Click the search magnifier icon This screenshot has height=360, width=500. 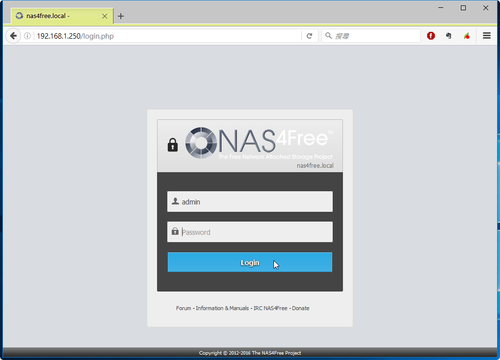pyautogui.click(x=328, y=35)
